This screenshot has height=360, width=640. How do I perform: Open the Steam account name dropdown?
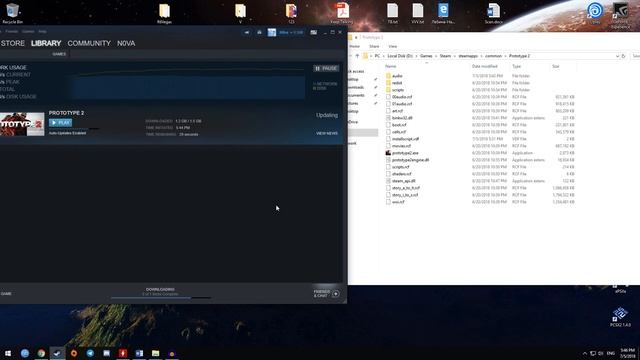coord(291,32)
